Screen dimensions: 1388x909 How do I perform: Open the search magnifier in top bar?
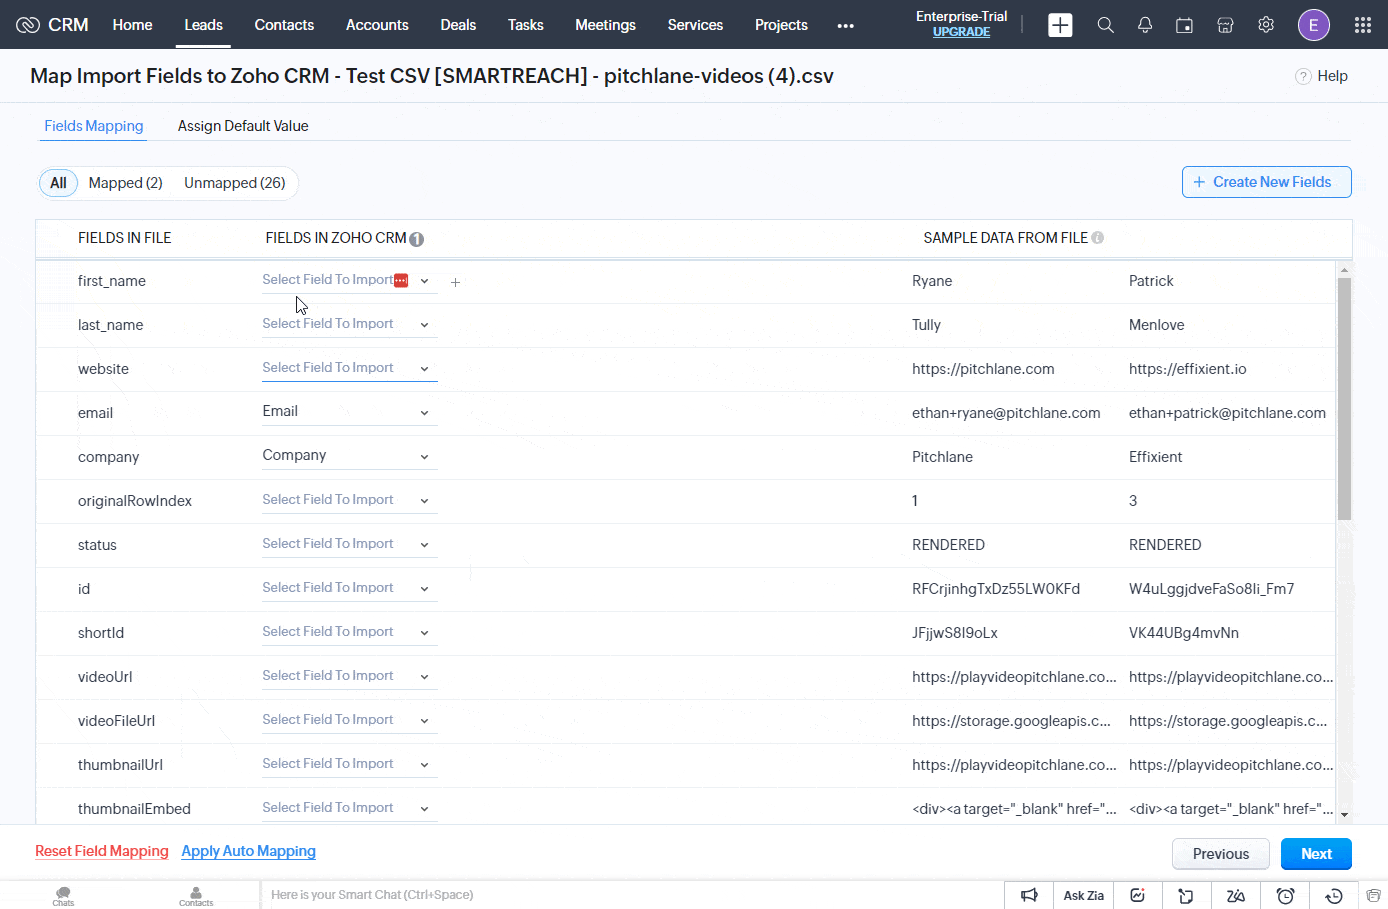(1105, 25)
